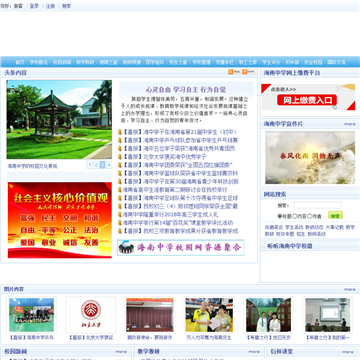
Task: Switch slideshow to page 2
Action: click(x=96, y=165)
